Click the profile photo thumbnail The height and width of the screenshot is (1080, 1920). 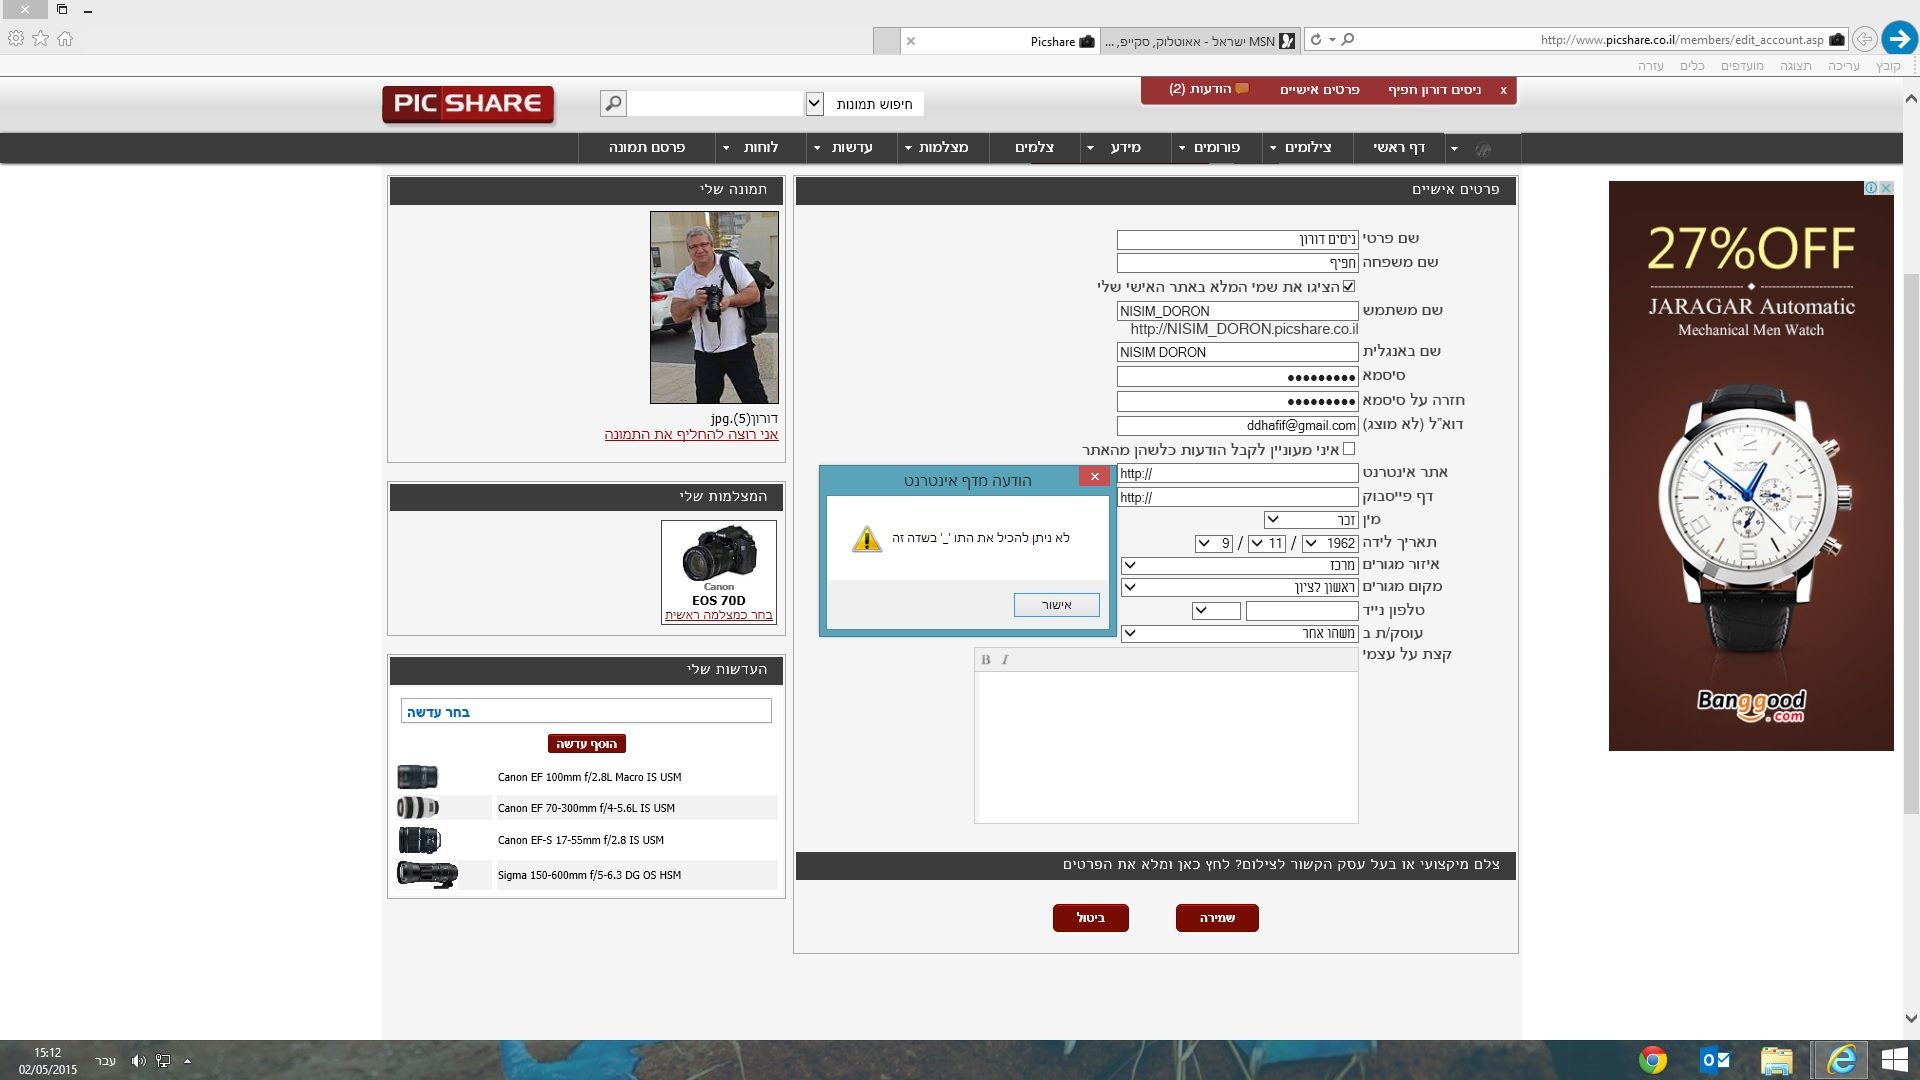[714, 307]
